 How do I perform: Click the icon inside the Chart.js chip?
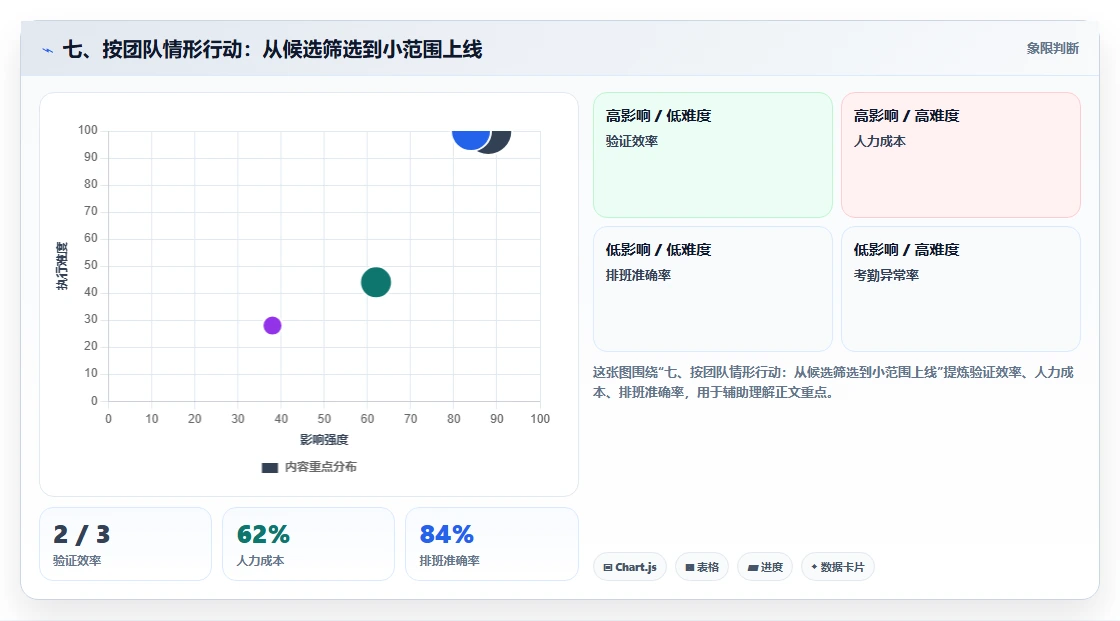[608, 567]
